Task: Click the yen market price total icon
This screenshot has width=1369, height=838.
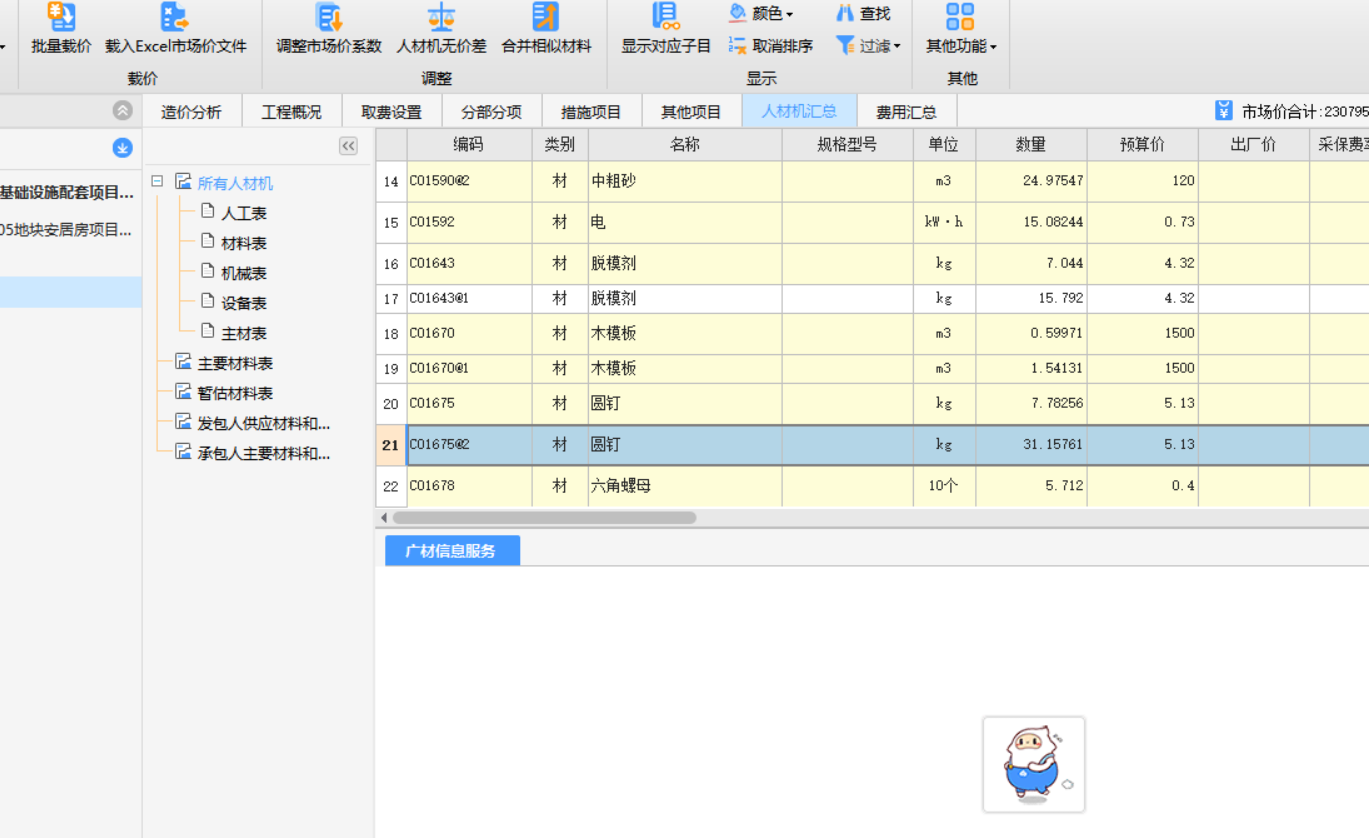Action: pos(1224,111)
